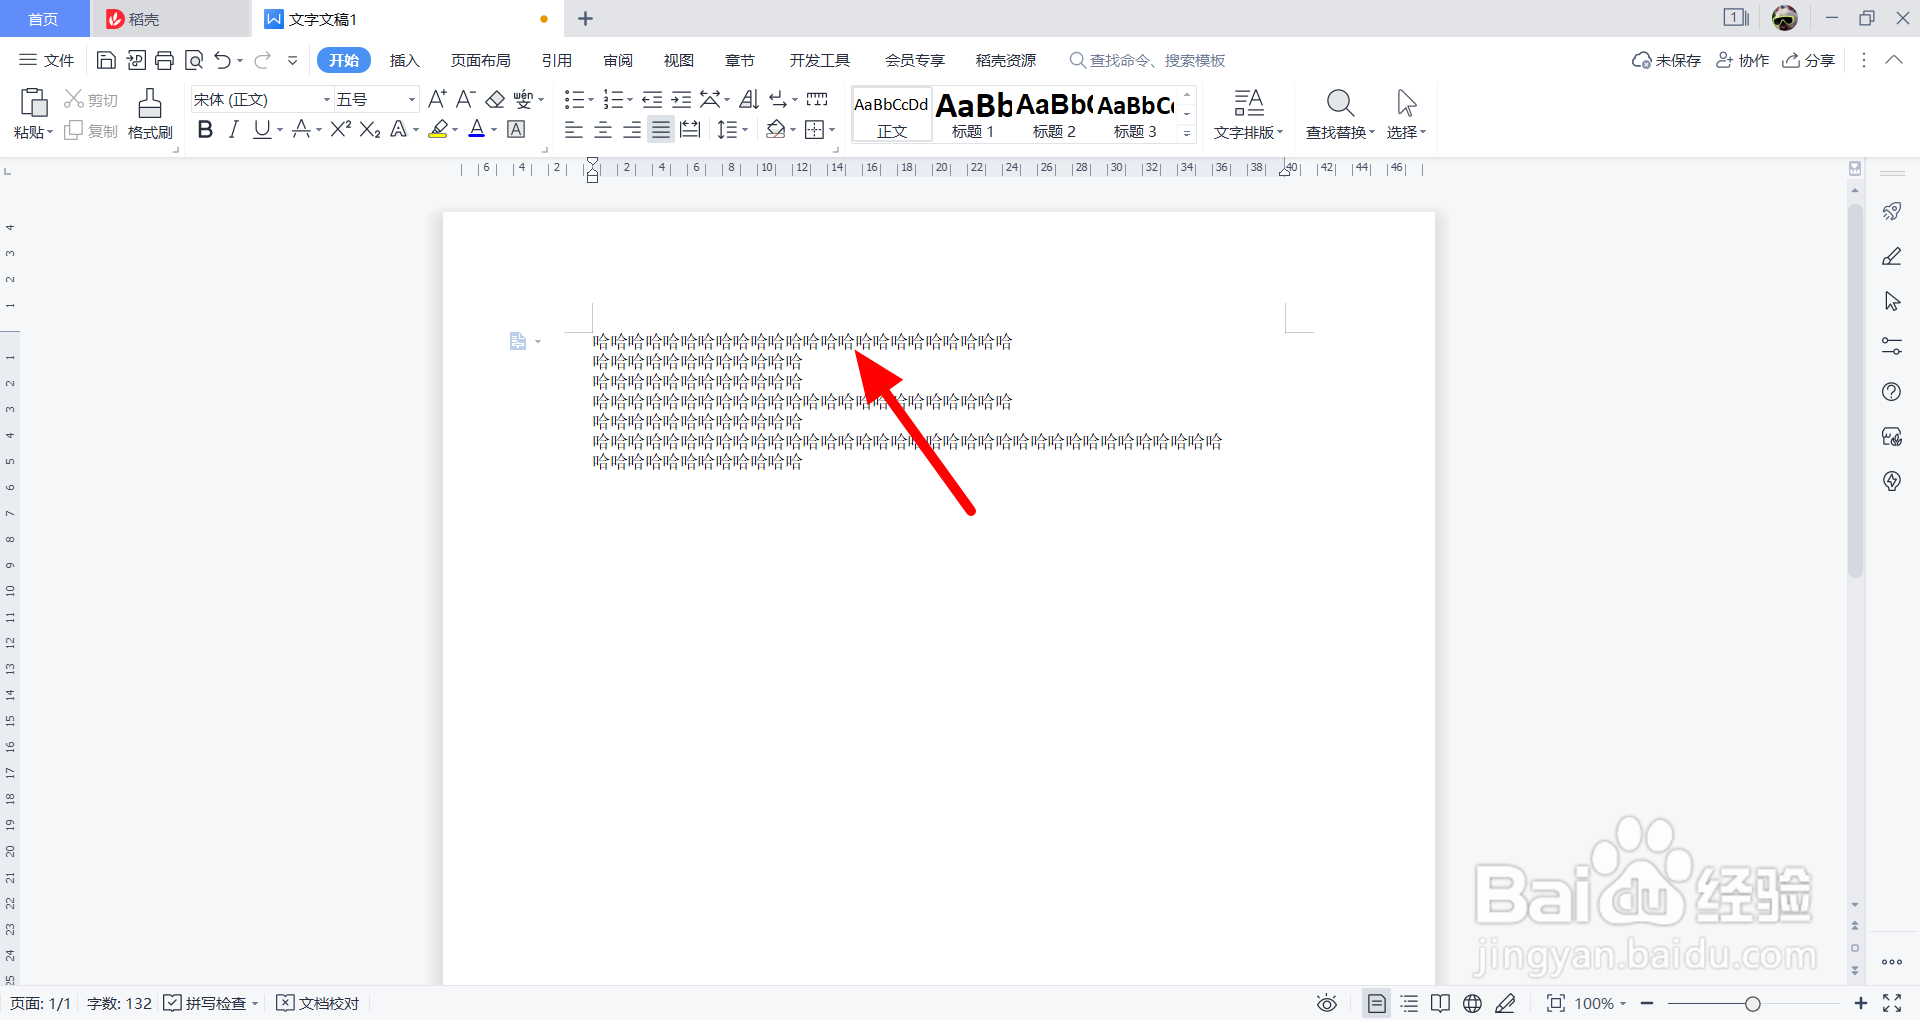This screenshot has height=1020, width=1920.
Task: Open zoom percentage 100% dropdown
Action: pos(1600,1003)
